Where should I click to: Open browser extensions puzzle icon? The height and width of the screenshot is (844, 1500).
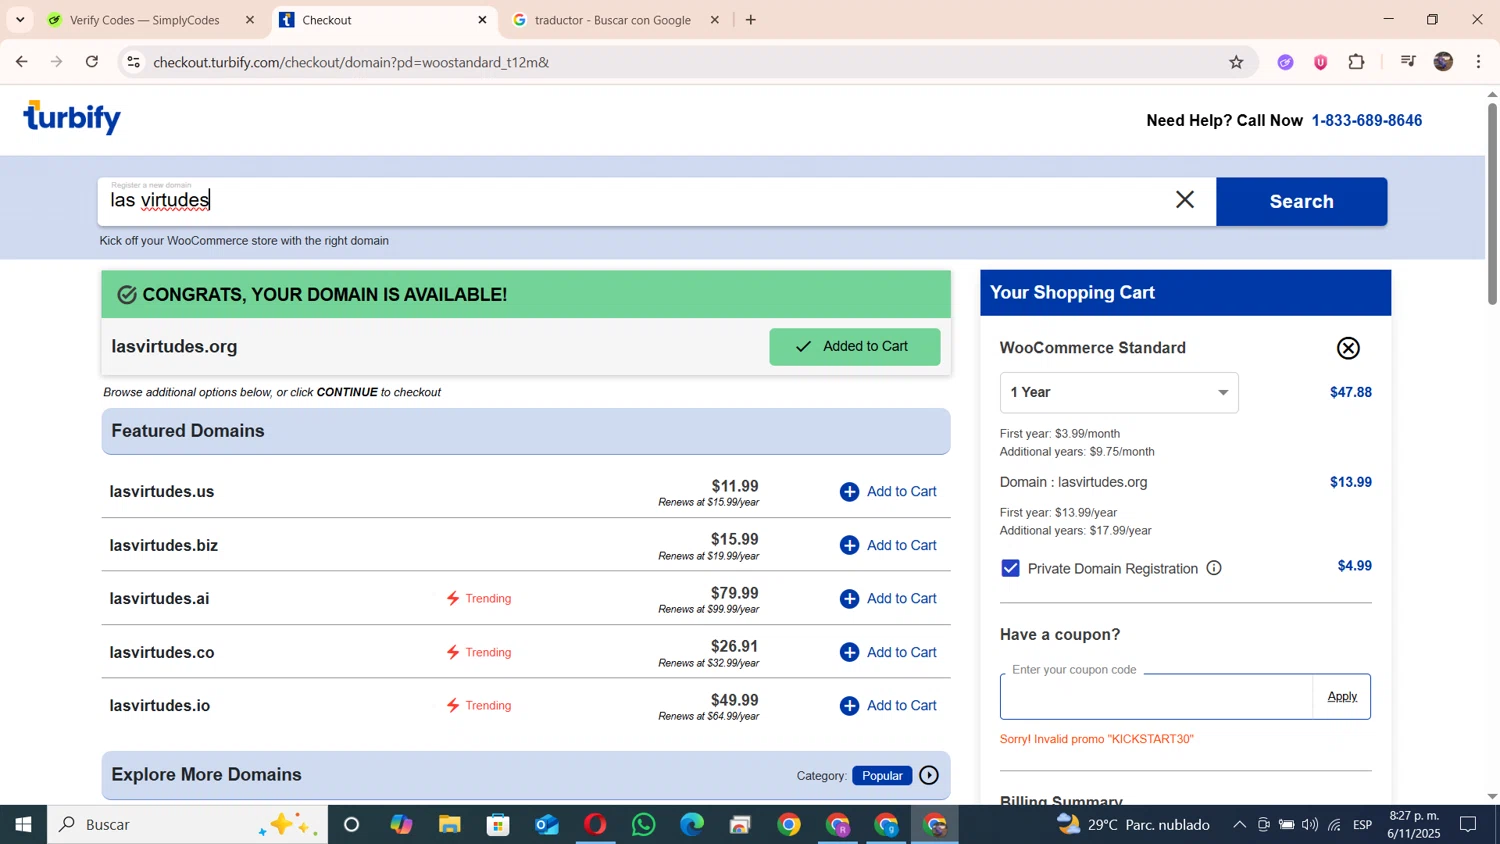1356,62
